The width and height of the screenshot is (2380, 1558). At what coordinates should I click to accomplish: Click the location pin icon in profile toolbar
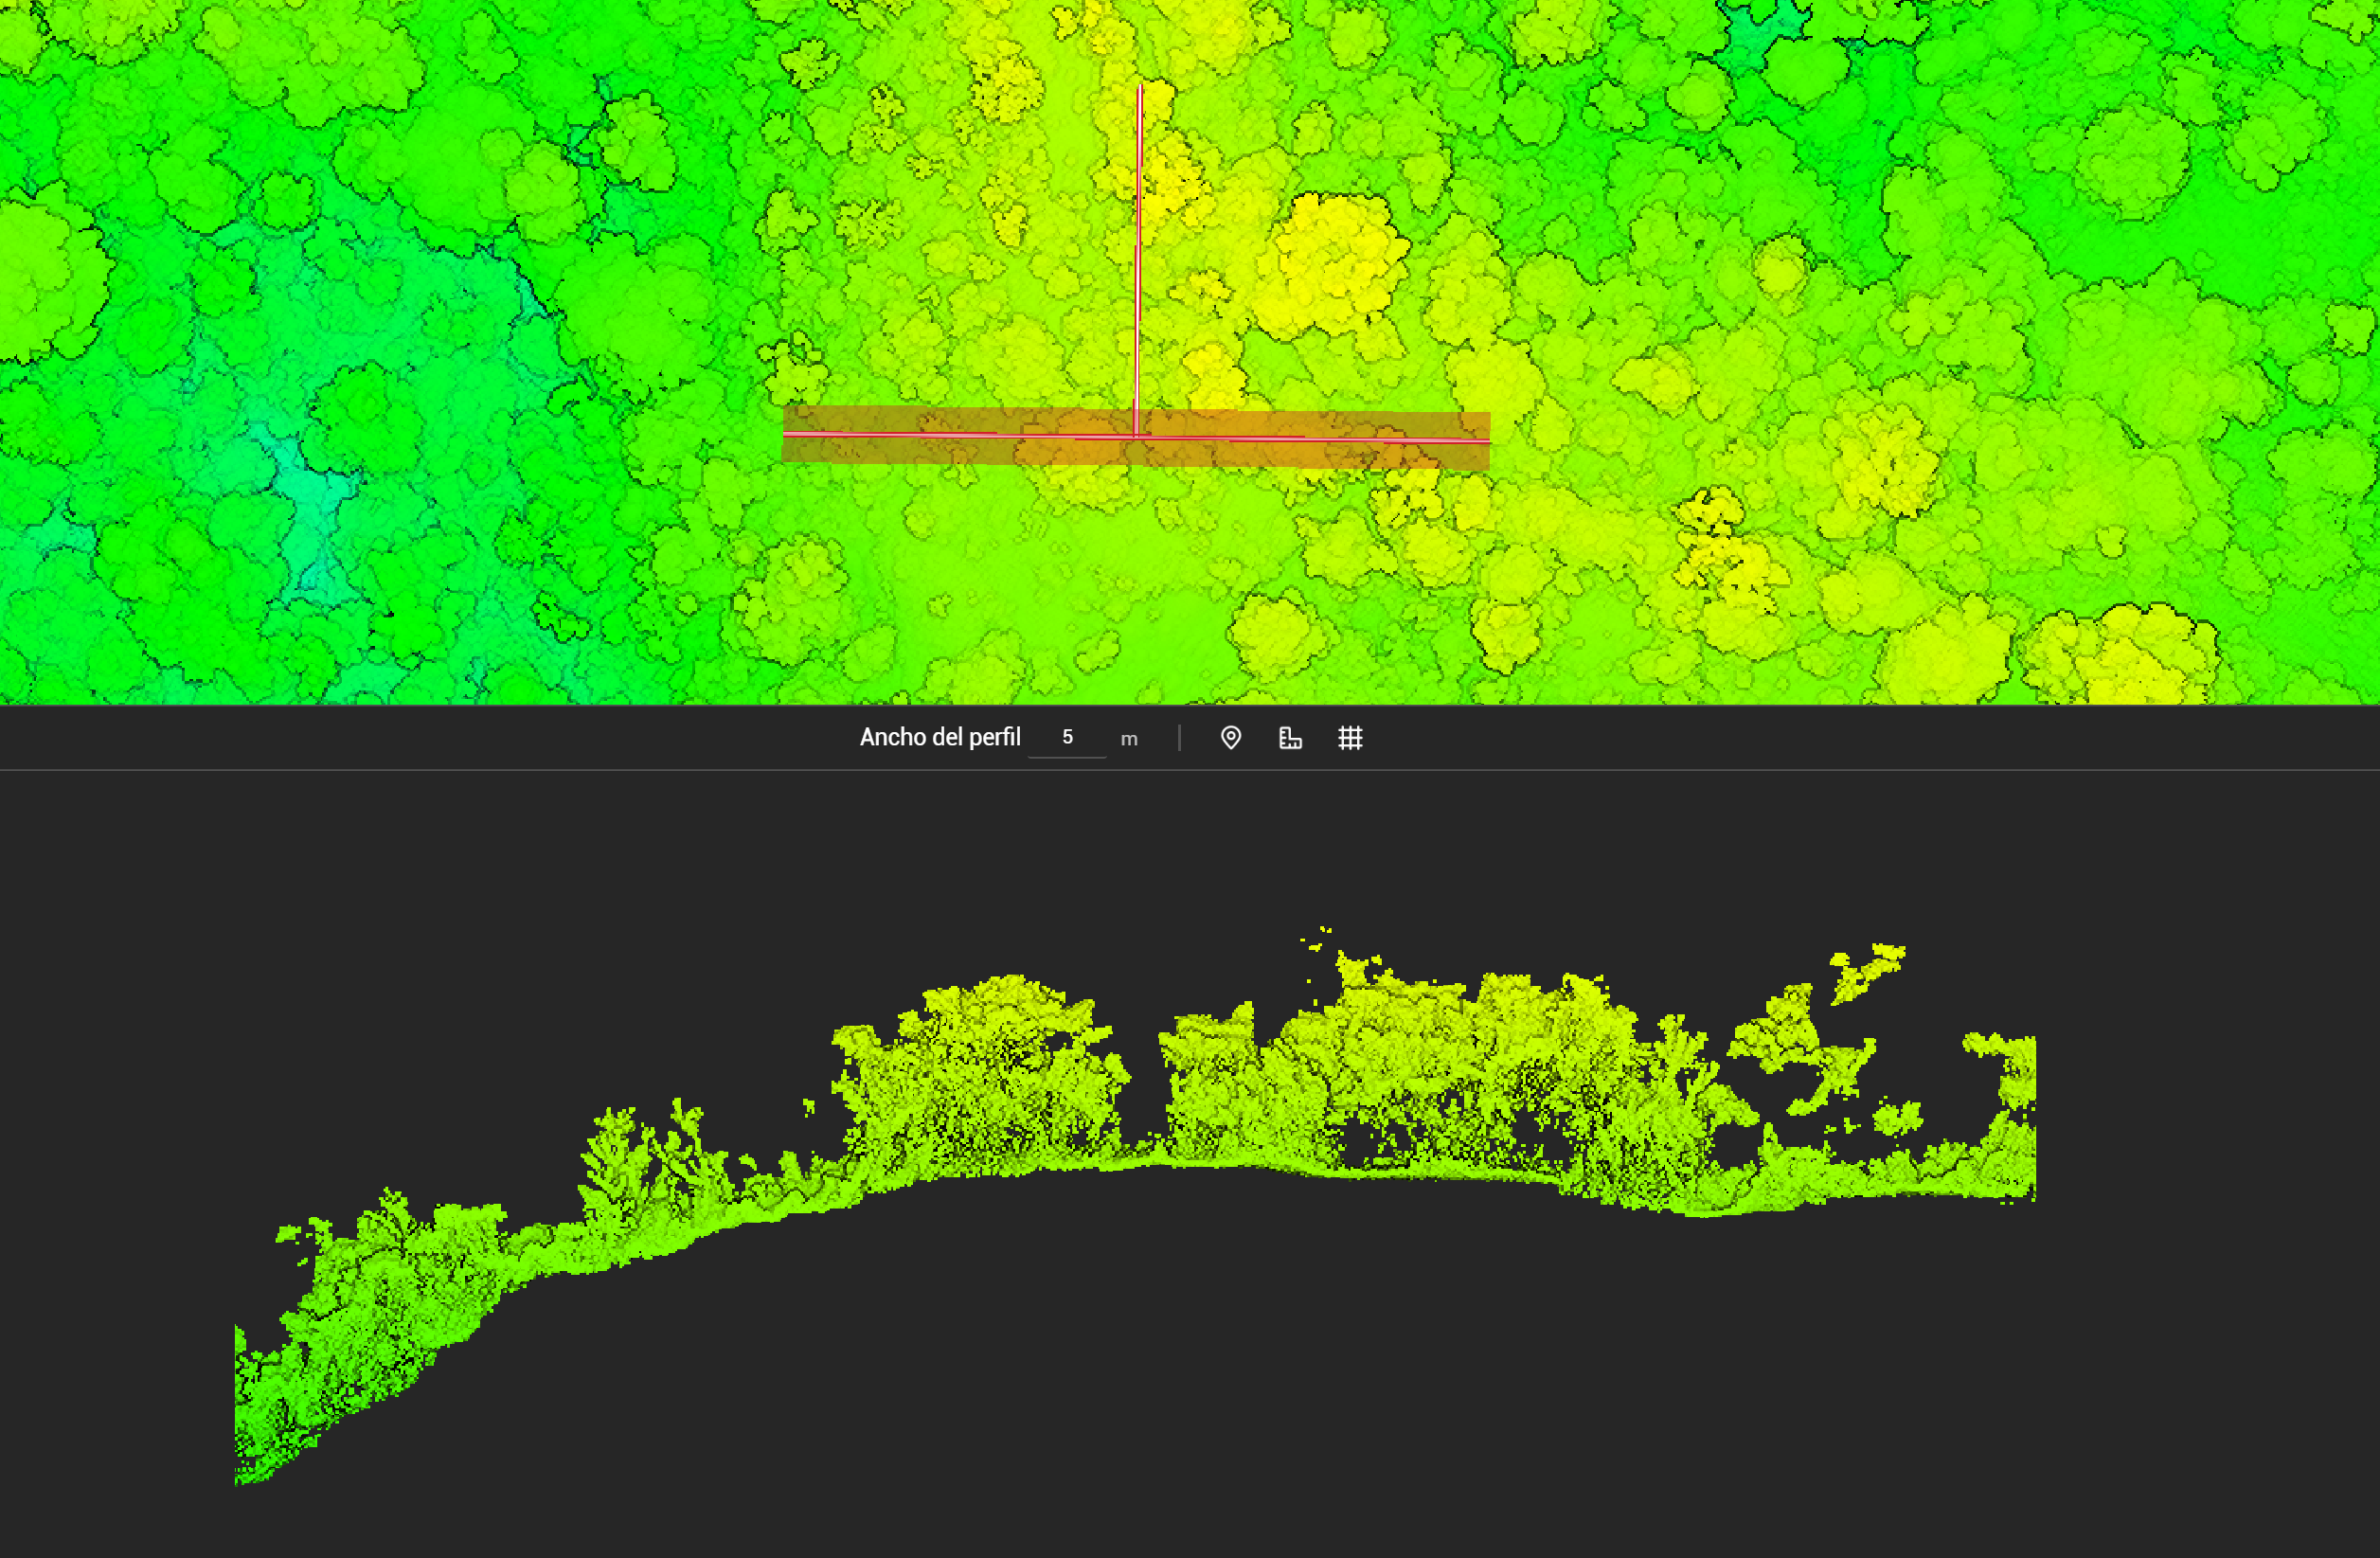[1231, 738]
